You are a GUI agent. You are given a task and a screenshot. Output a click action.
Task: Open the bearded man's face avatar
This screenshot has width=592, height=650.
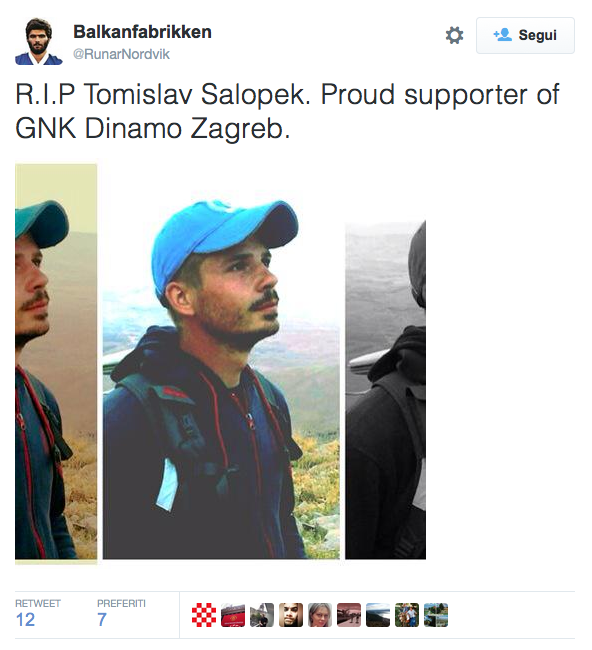(x=291, y=615)
